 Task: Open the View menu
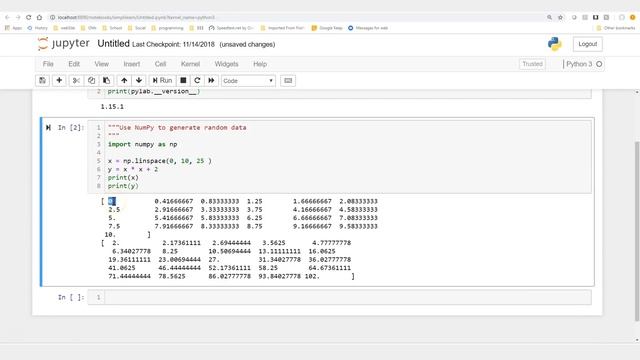tap(102, 64)
